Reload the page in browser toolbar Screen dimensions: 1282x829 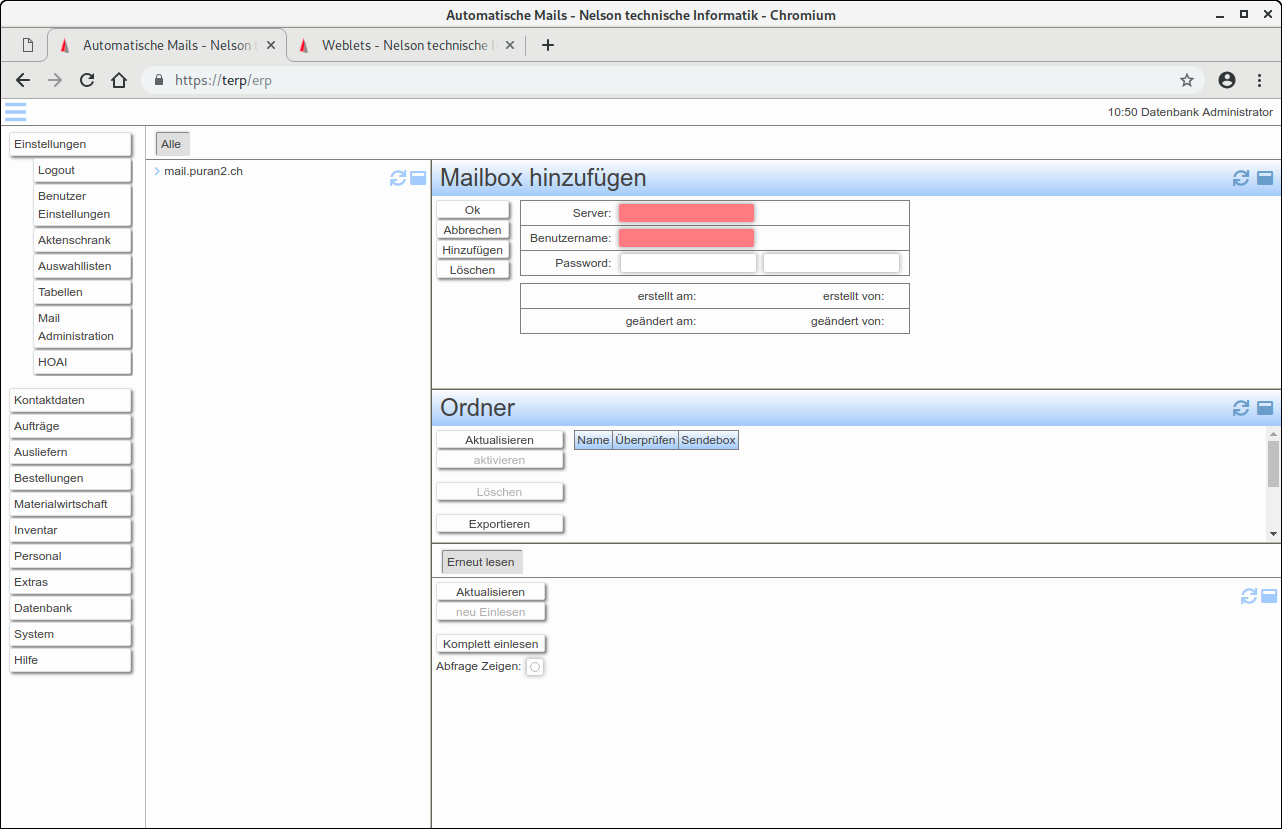click(87, 80)
